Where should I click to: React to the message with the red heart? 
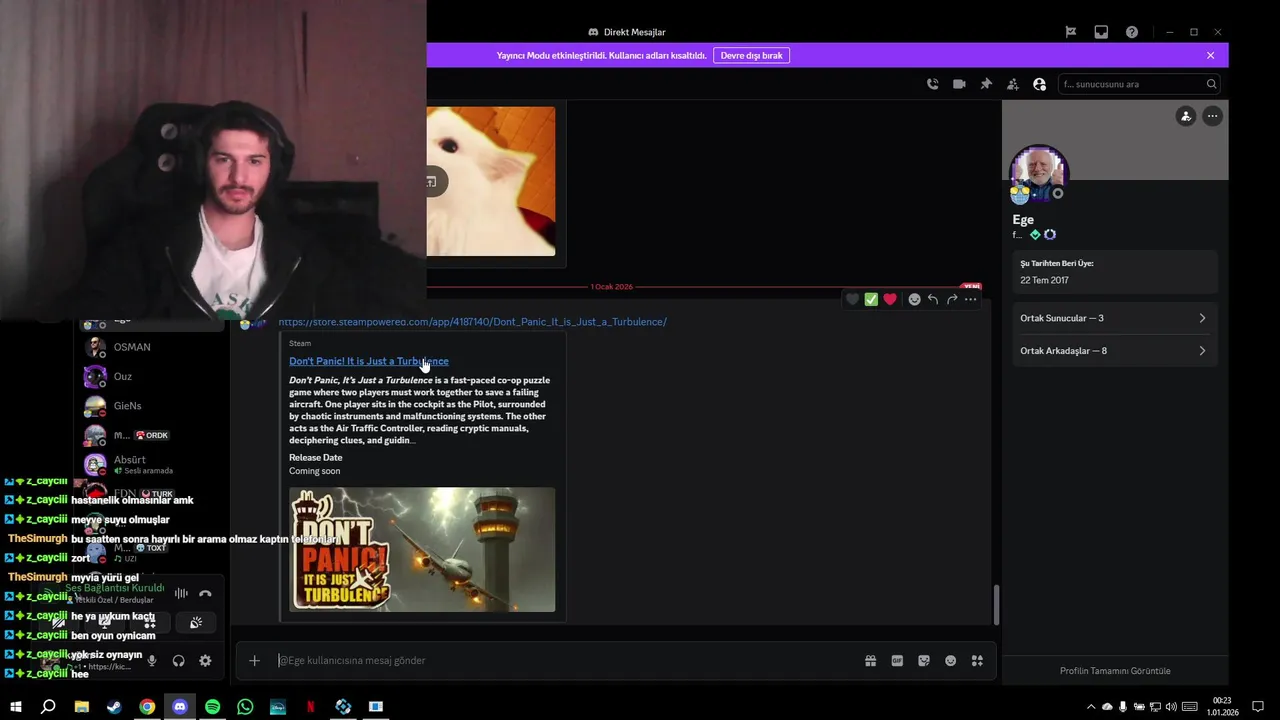(x=890, y=299)
